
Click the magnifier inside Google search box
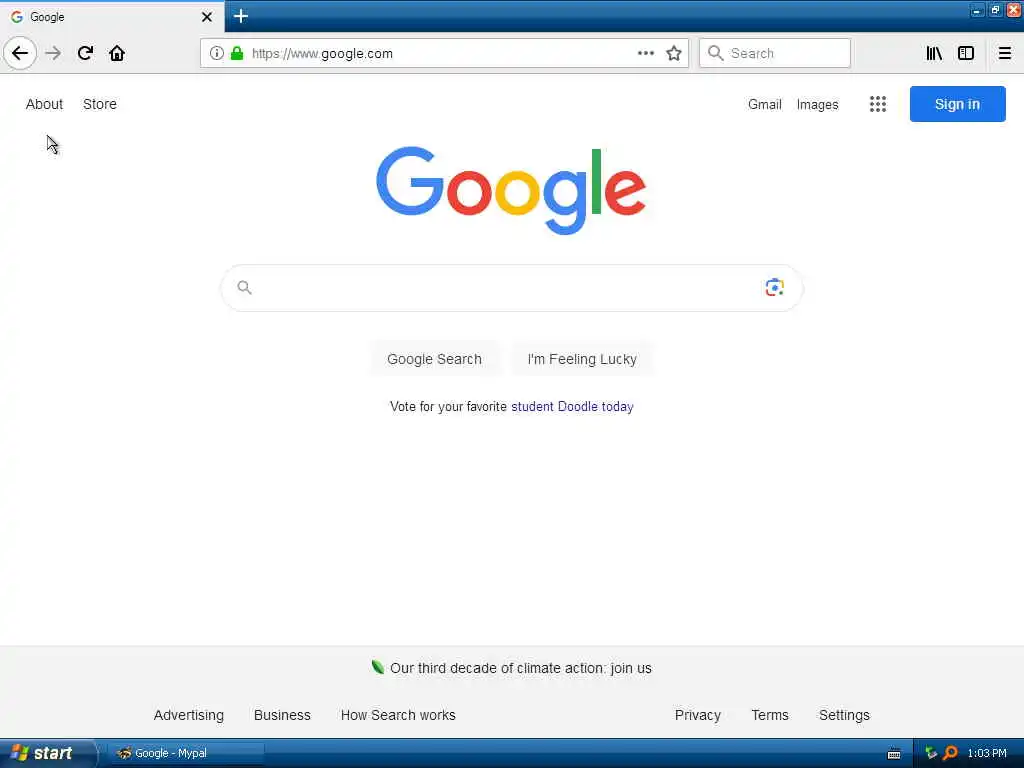(244, 287)
